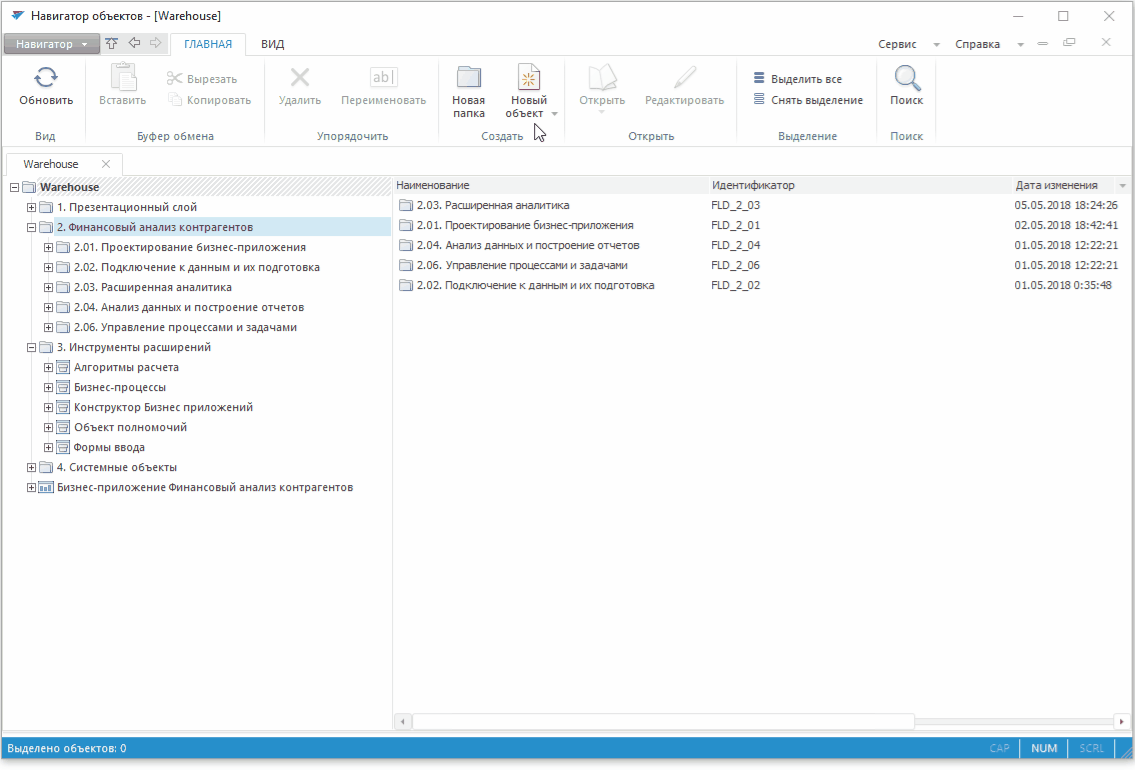
Task: Sort by the Идентификатор column header
Action: click(x=859, y=185)
